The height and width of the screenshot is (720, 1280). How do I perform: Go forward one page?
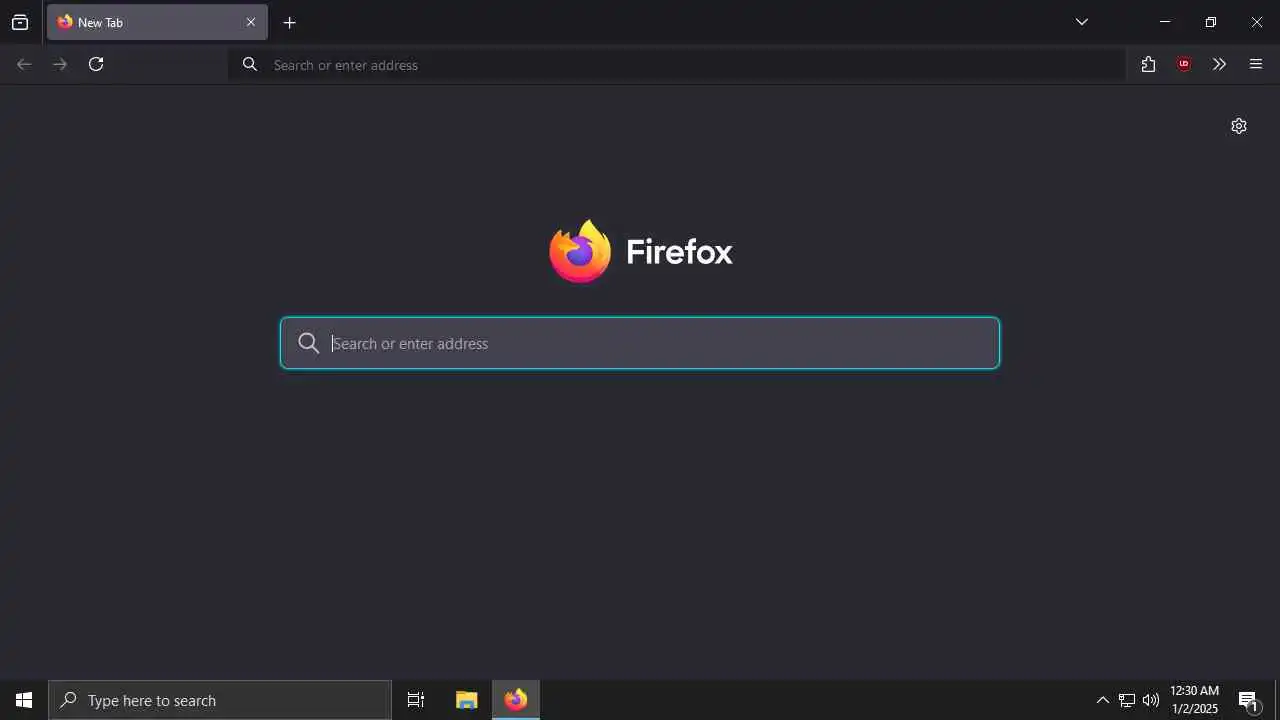pos(60,64)
